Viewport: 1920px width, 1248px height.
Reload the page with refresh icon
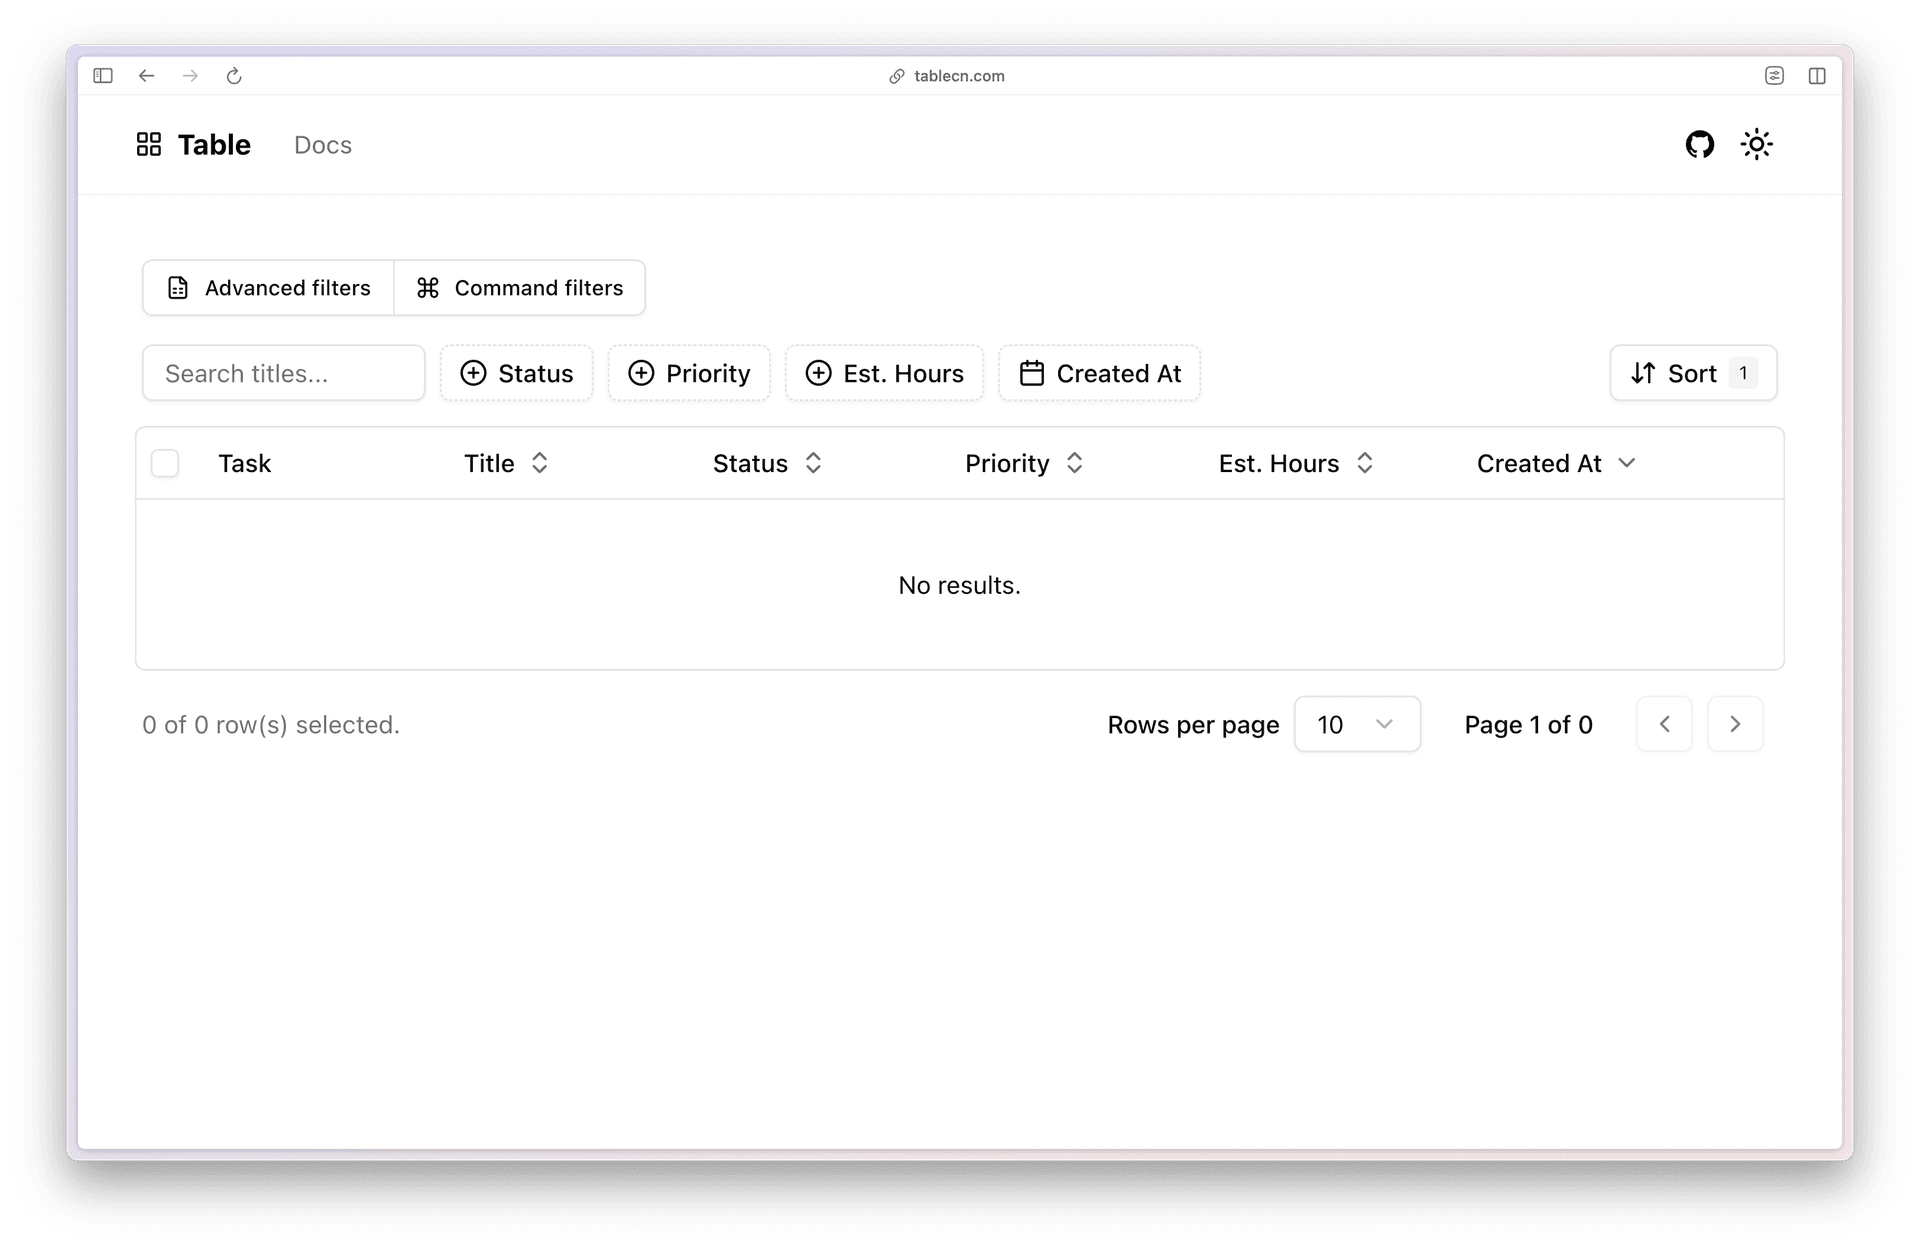(x=234, y=76)
